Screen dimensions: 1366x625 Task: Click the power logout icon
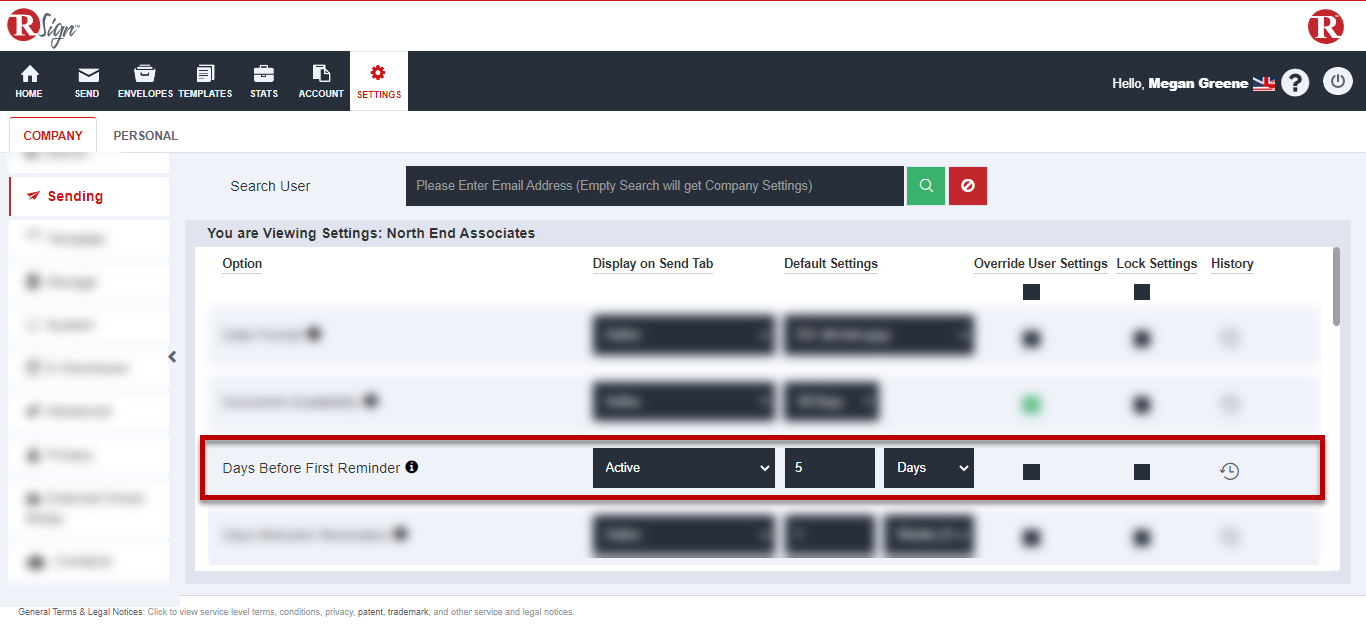point(1338,82)
